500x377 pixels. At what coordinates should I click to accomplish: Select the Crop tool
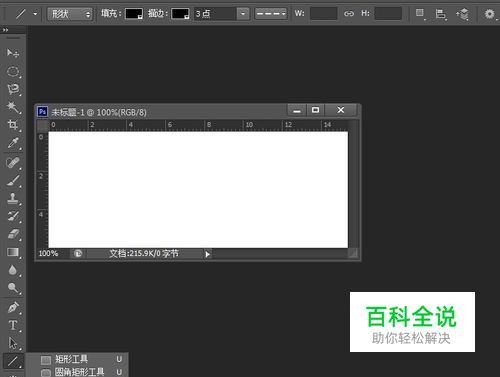pos(13,125)
